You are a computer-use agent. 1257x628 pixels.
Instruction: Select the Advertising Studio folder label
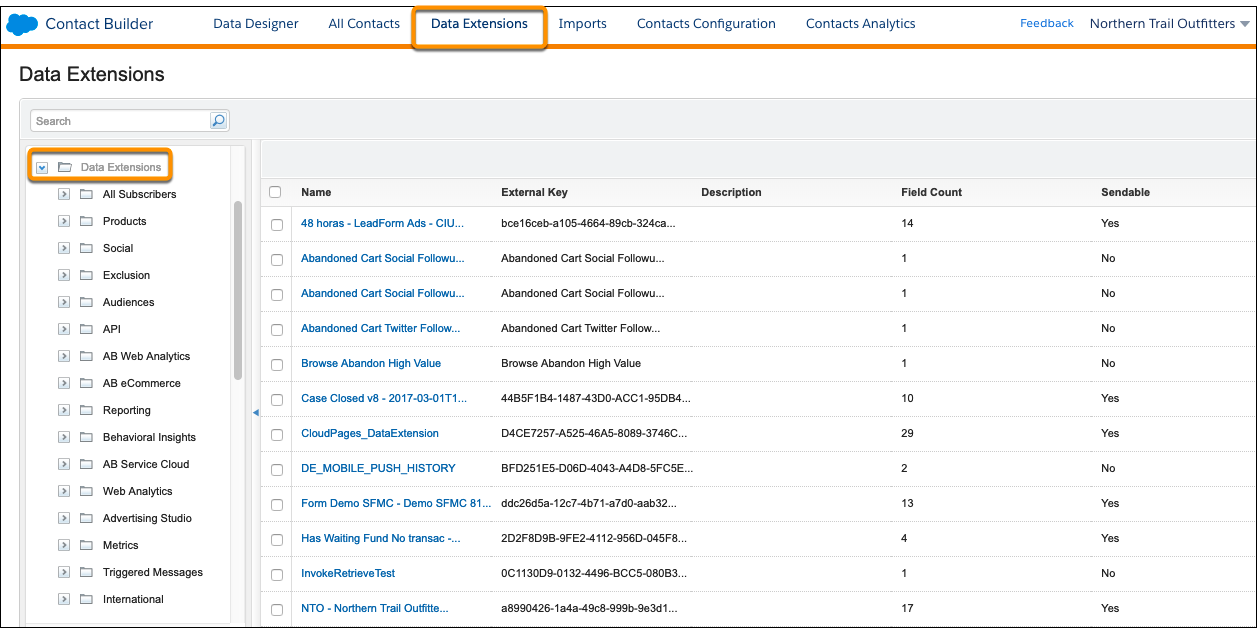coord(147,519)
